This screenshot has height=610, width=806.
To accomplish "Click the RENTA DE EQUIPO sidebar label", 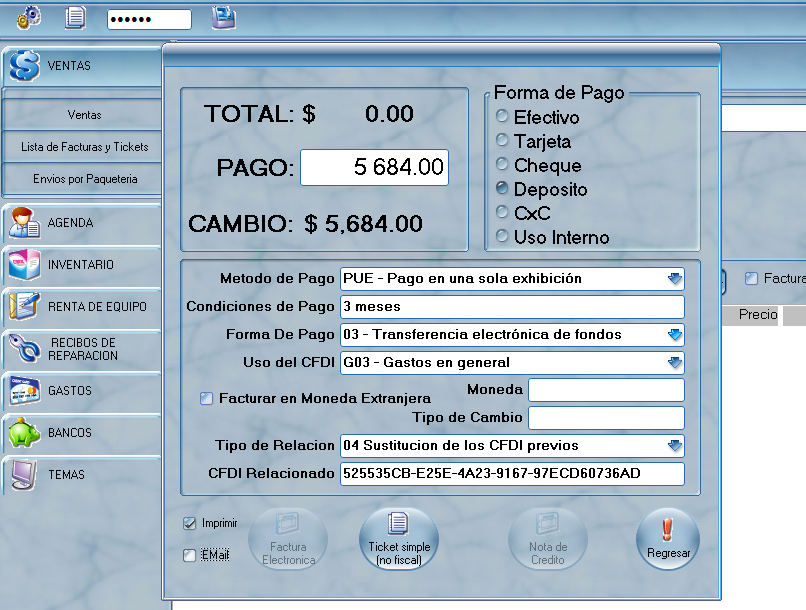I will click(97, 307).
